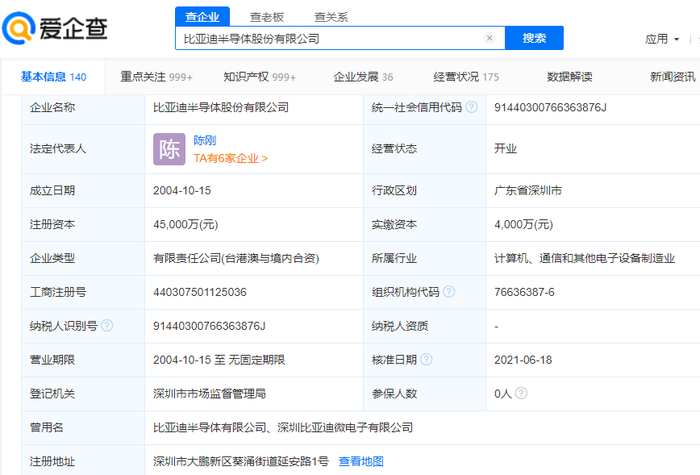Select paid-in capital 4,000万(元)

coord(523,224)
